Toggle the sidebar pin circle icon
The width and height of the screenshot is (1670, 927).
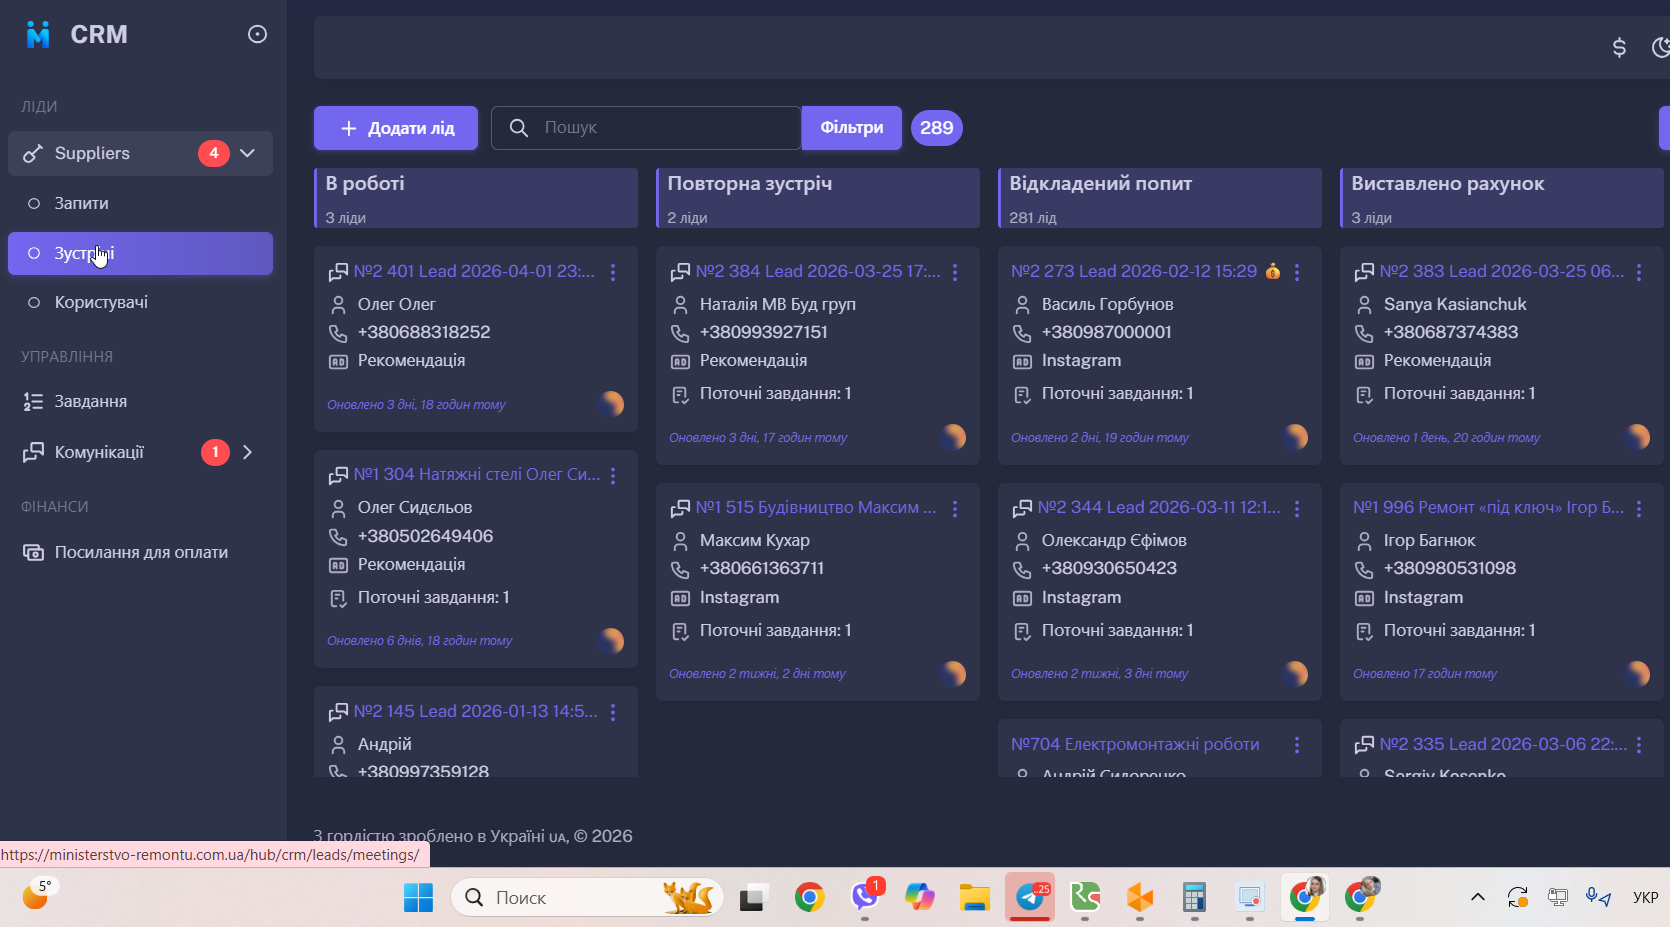point(257,34)
